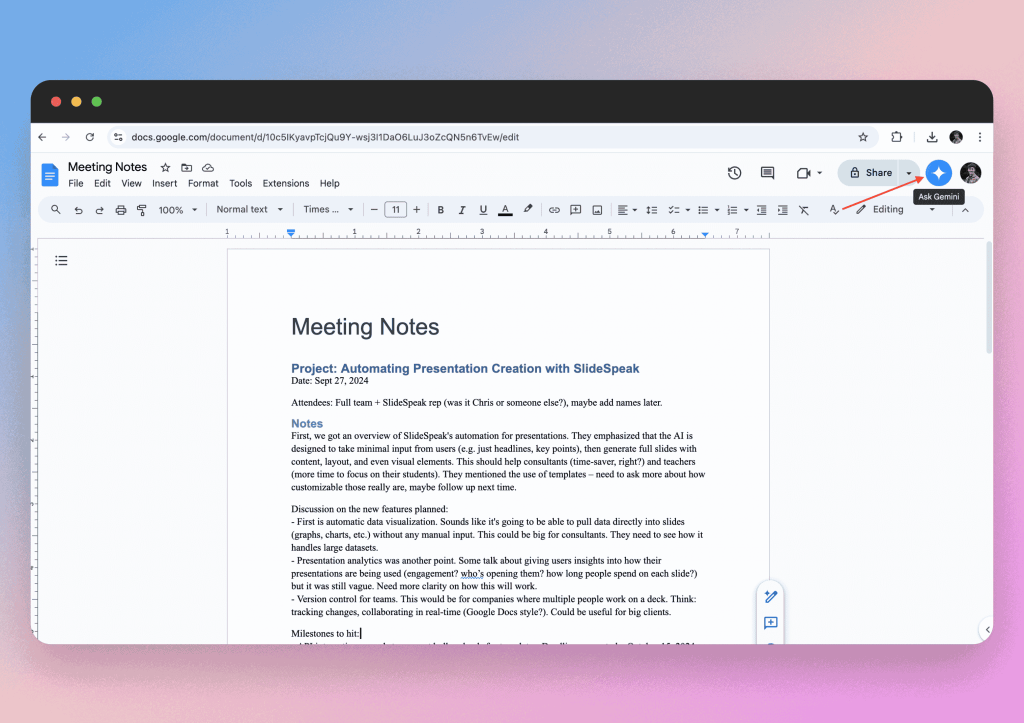Open version history clock icon
Image resolution: width=1024 pixels, height=723 pixels.
(734, 173)
